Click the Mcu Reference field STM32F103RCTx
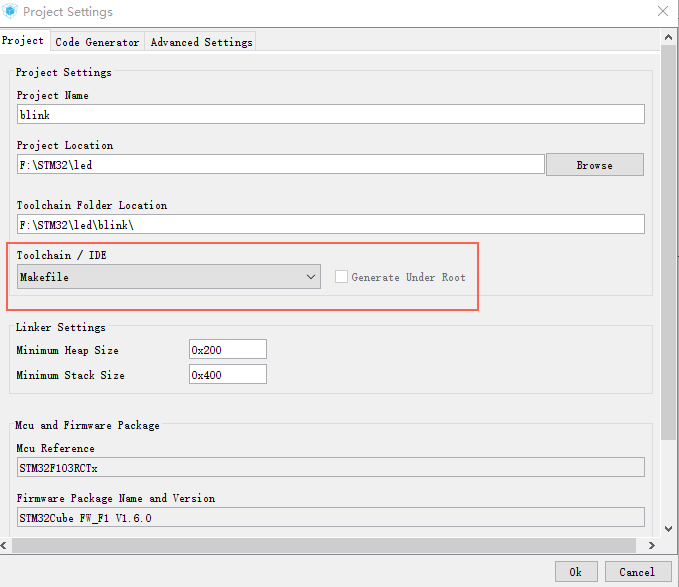 pyautogui.click(x=330, y=468)
